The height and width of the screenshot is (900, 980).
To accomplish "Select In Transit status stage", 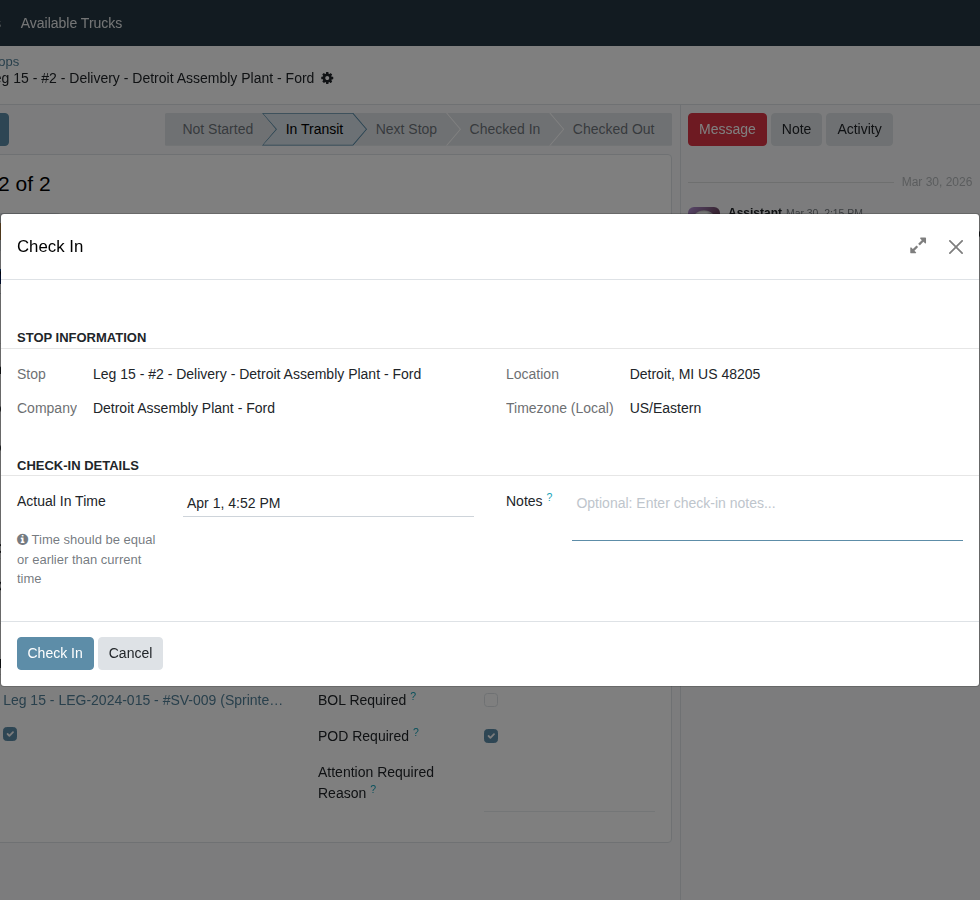I will pyautogui.click(x=314, y=129).
